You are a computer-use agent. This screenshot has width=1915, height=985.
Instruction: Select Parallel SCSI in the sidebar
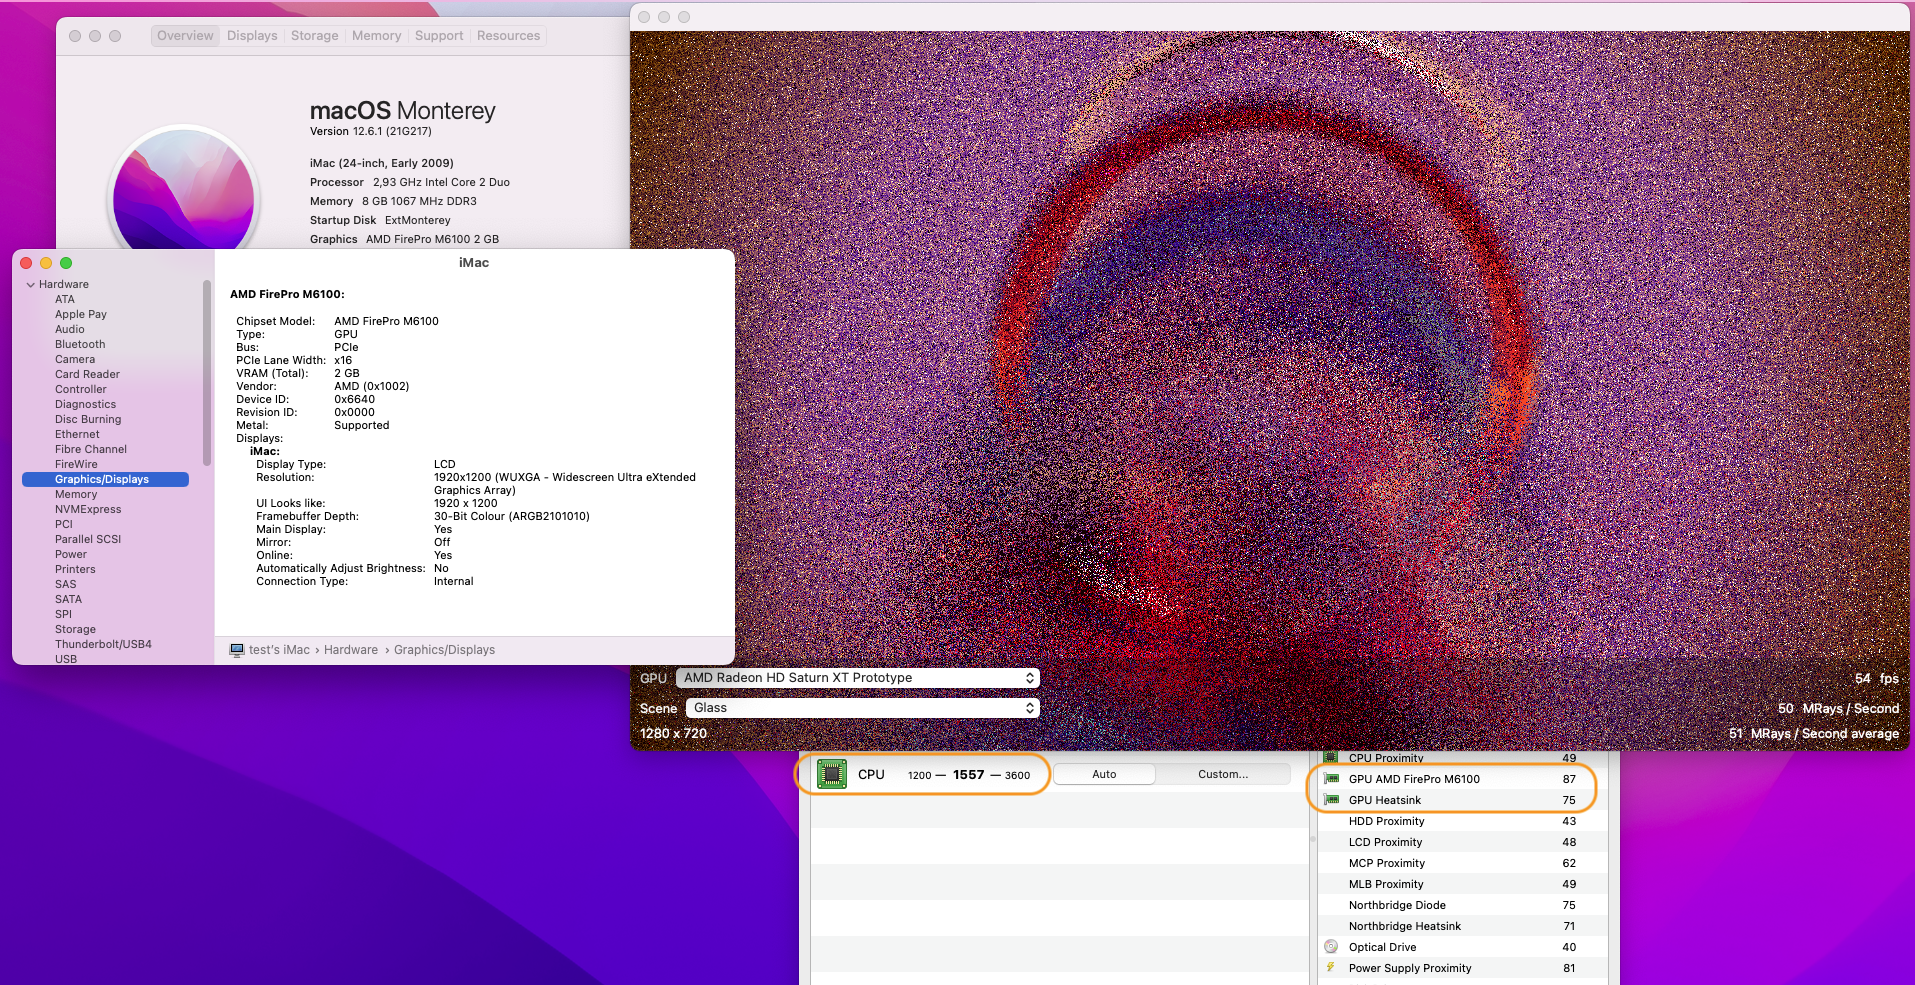tap(88, 540)
